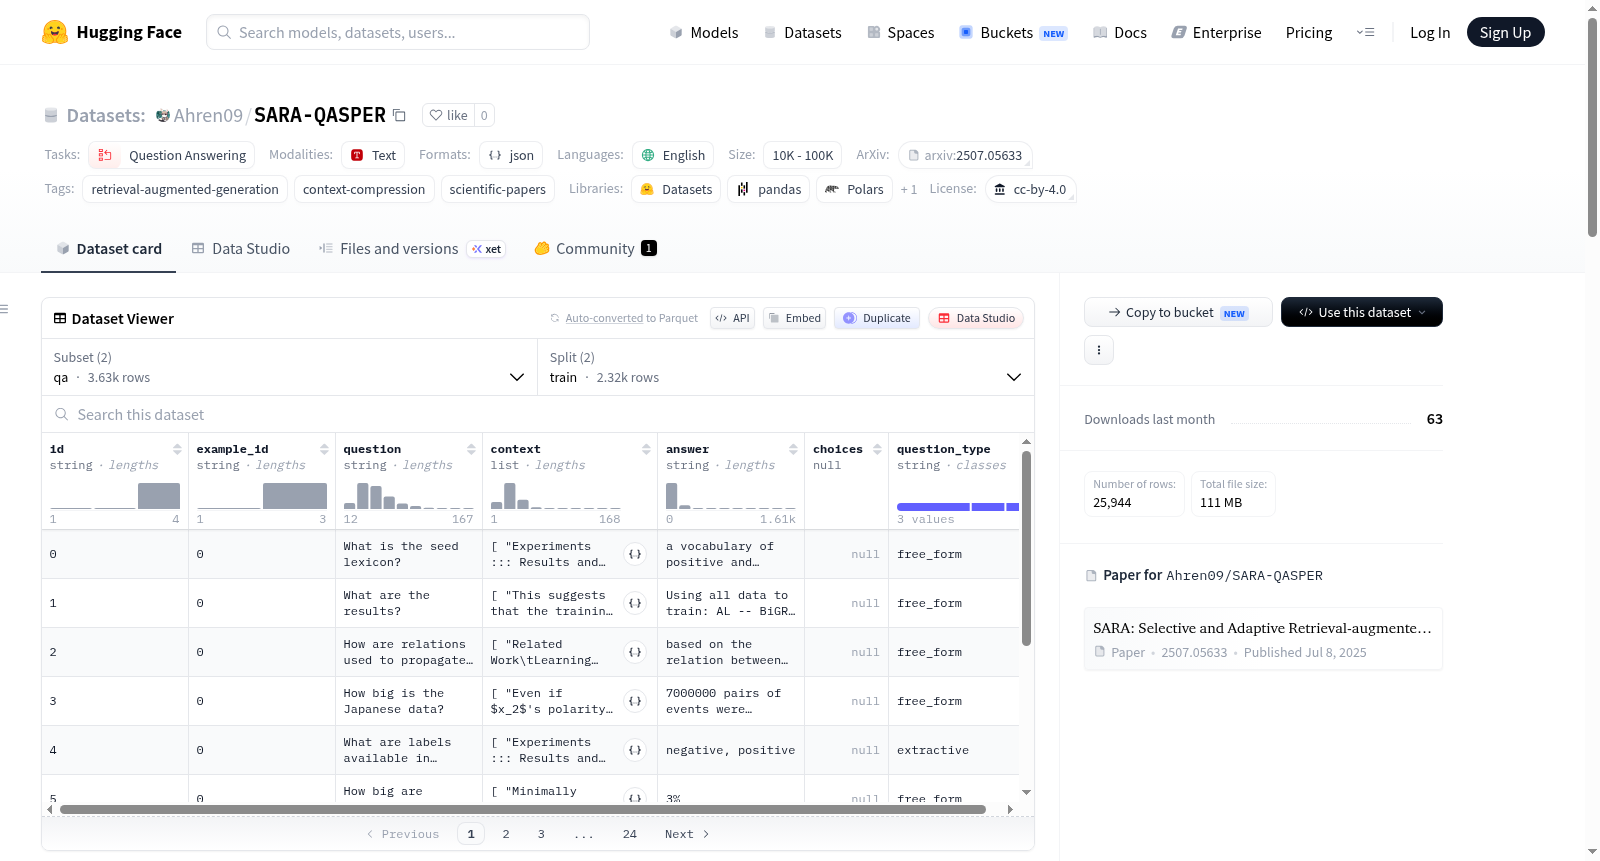Open the Datasets library tag
Viewport: 1600px width, 861px height.
point(676,189)
